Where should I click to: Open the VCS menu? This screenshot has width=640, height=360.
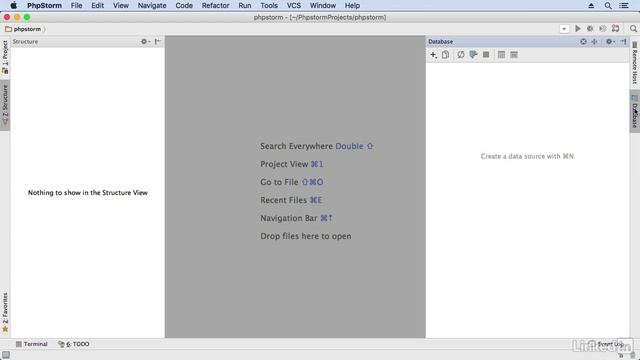pos(294,5)
